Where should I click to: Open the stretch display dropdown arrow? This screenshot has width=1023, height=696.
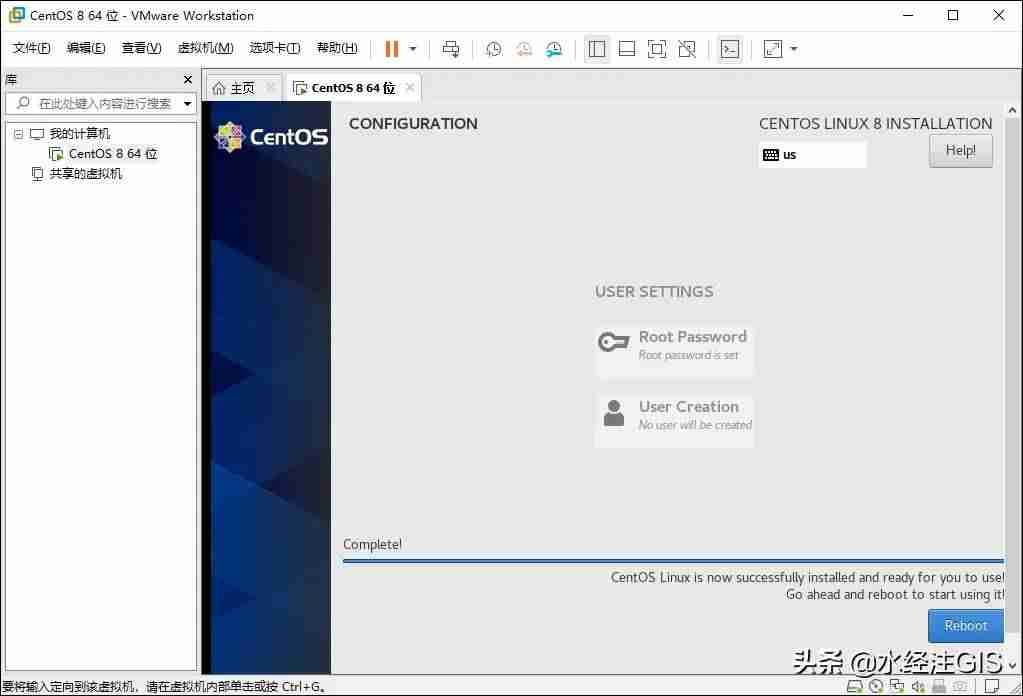pos(793,49)
